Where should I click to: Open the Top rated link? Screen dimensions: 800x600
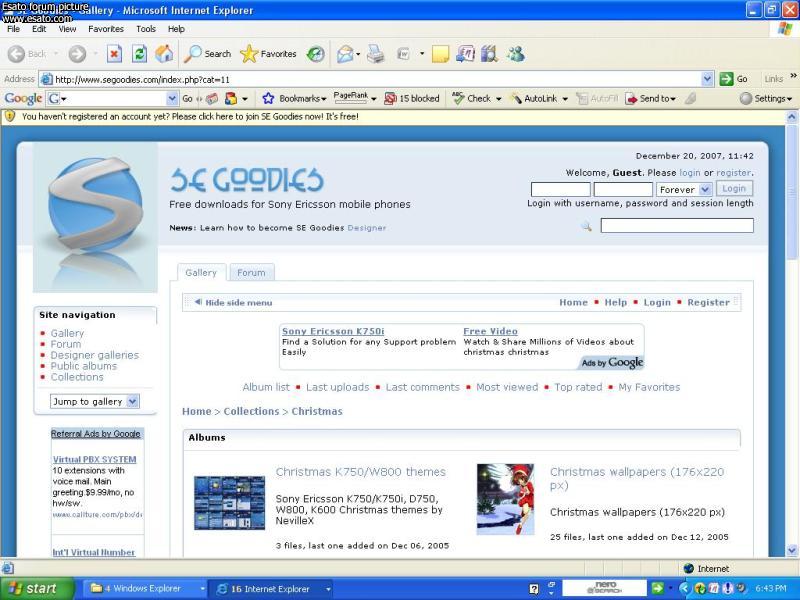(x=578, y=387)
